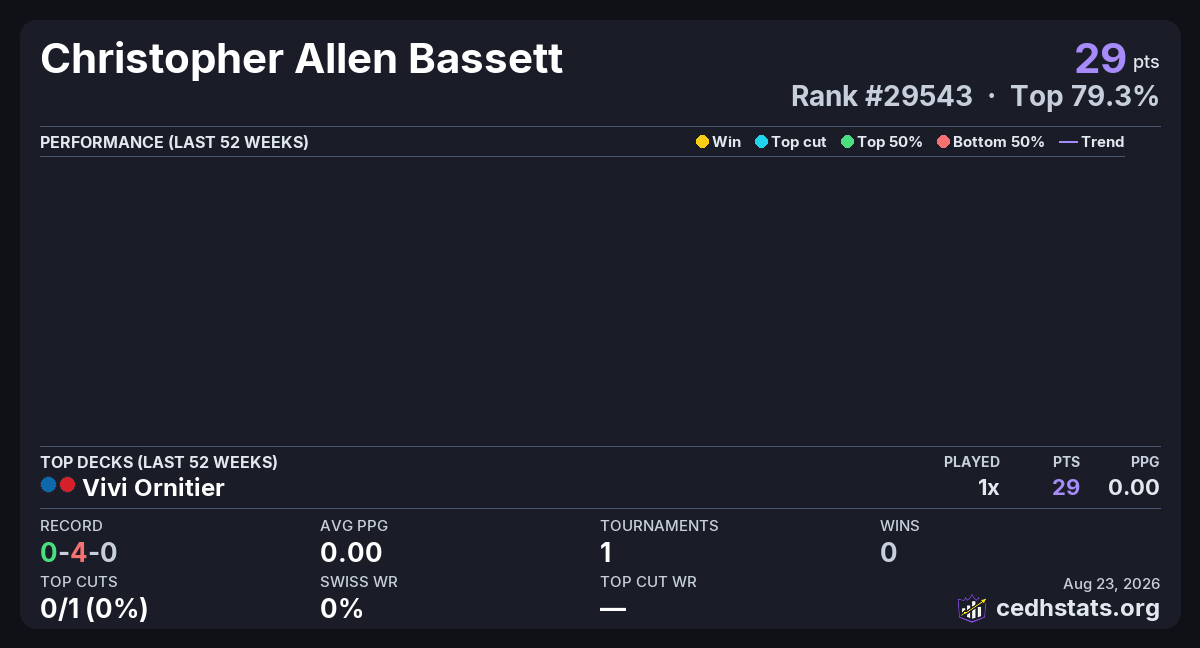
Task: Click the red mana color dot
Action: [x=67, y=485]
